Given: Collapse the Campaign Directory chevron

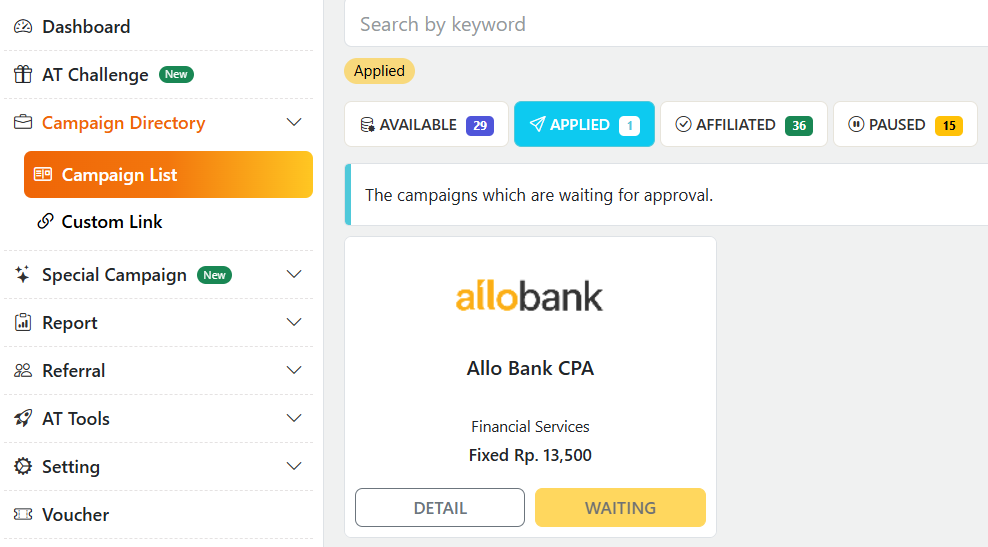Looking at the screenshot, I should tap(294, 123).
